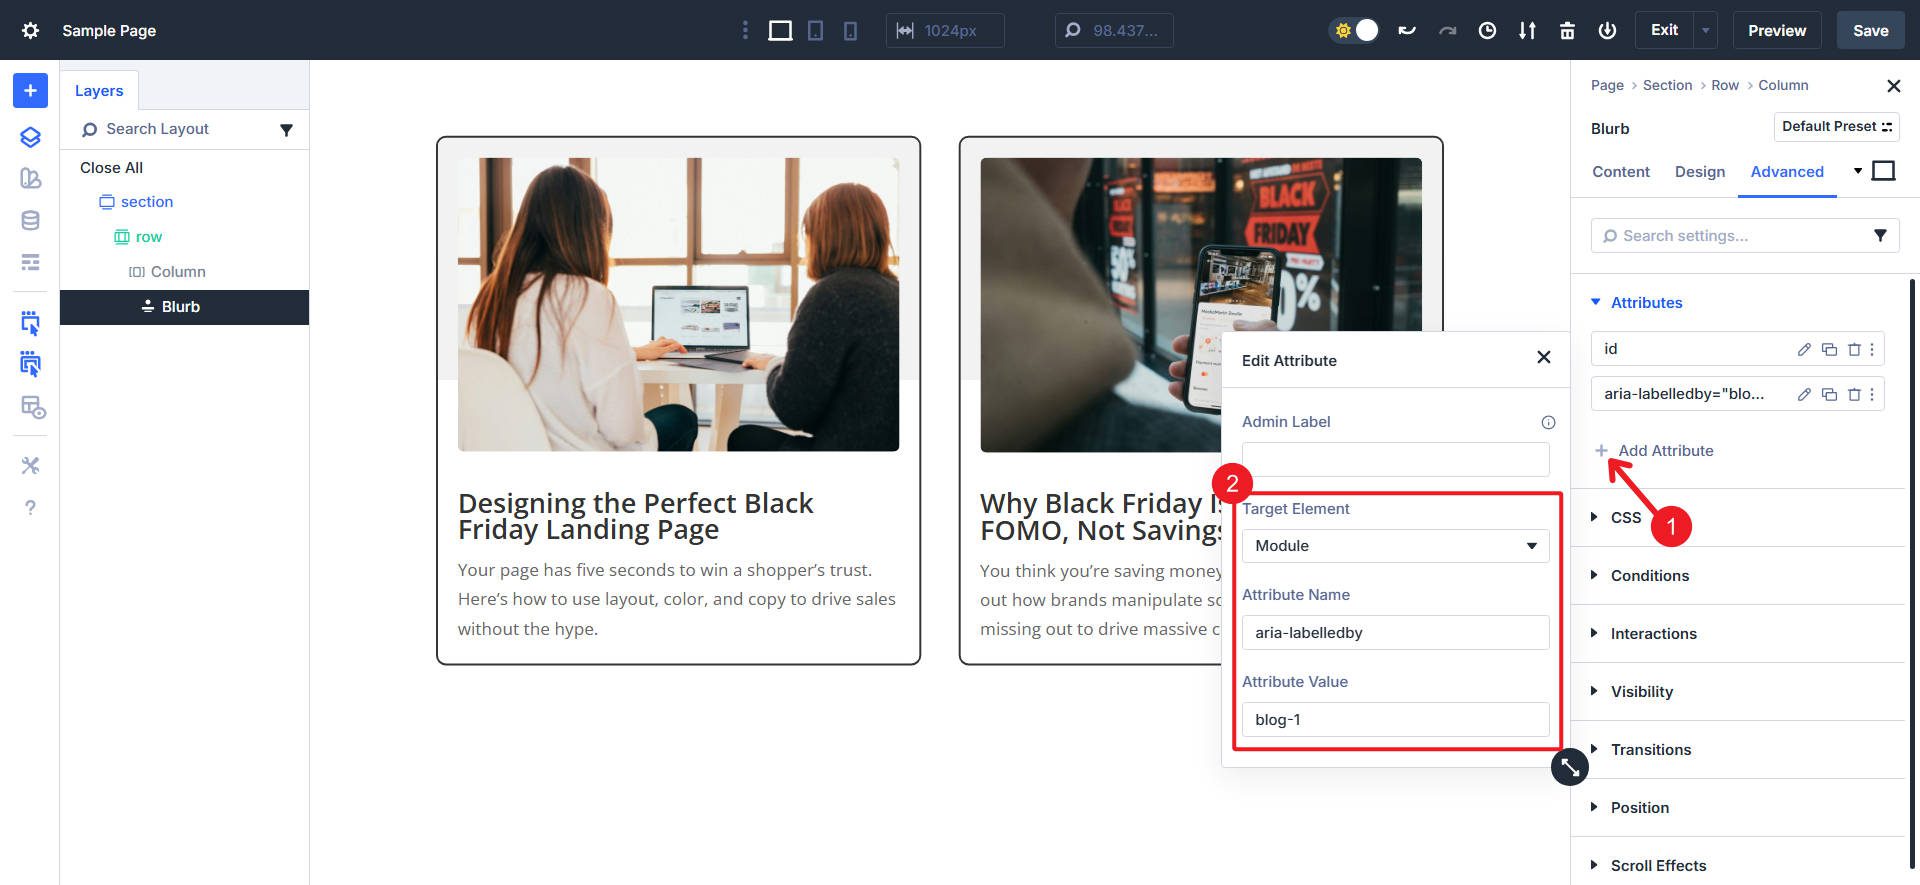Open the builder options three-dot menu
The width and height of the screenshot is (1920, 885).
[745, 30]
